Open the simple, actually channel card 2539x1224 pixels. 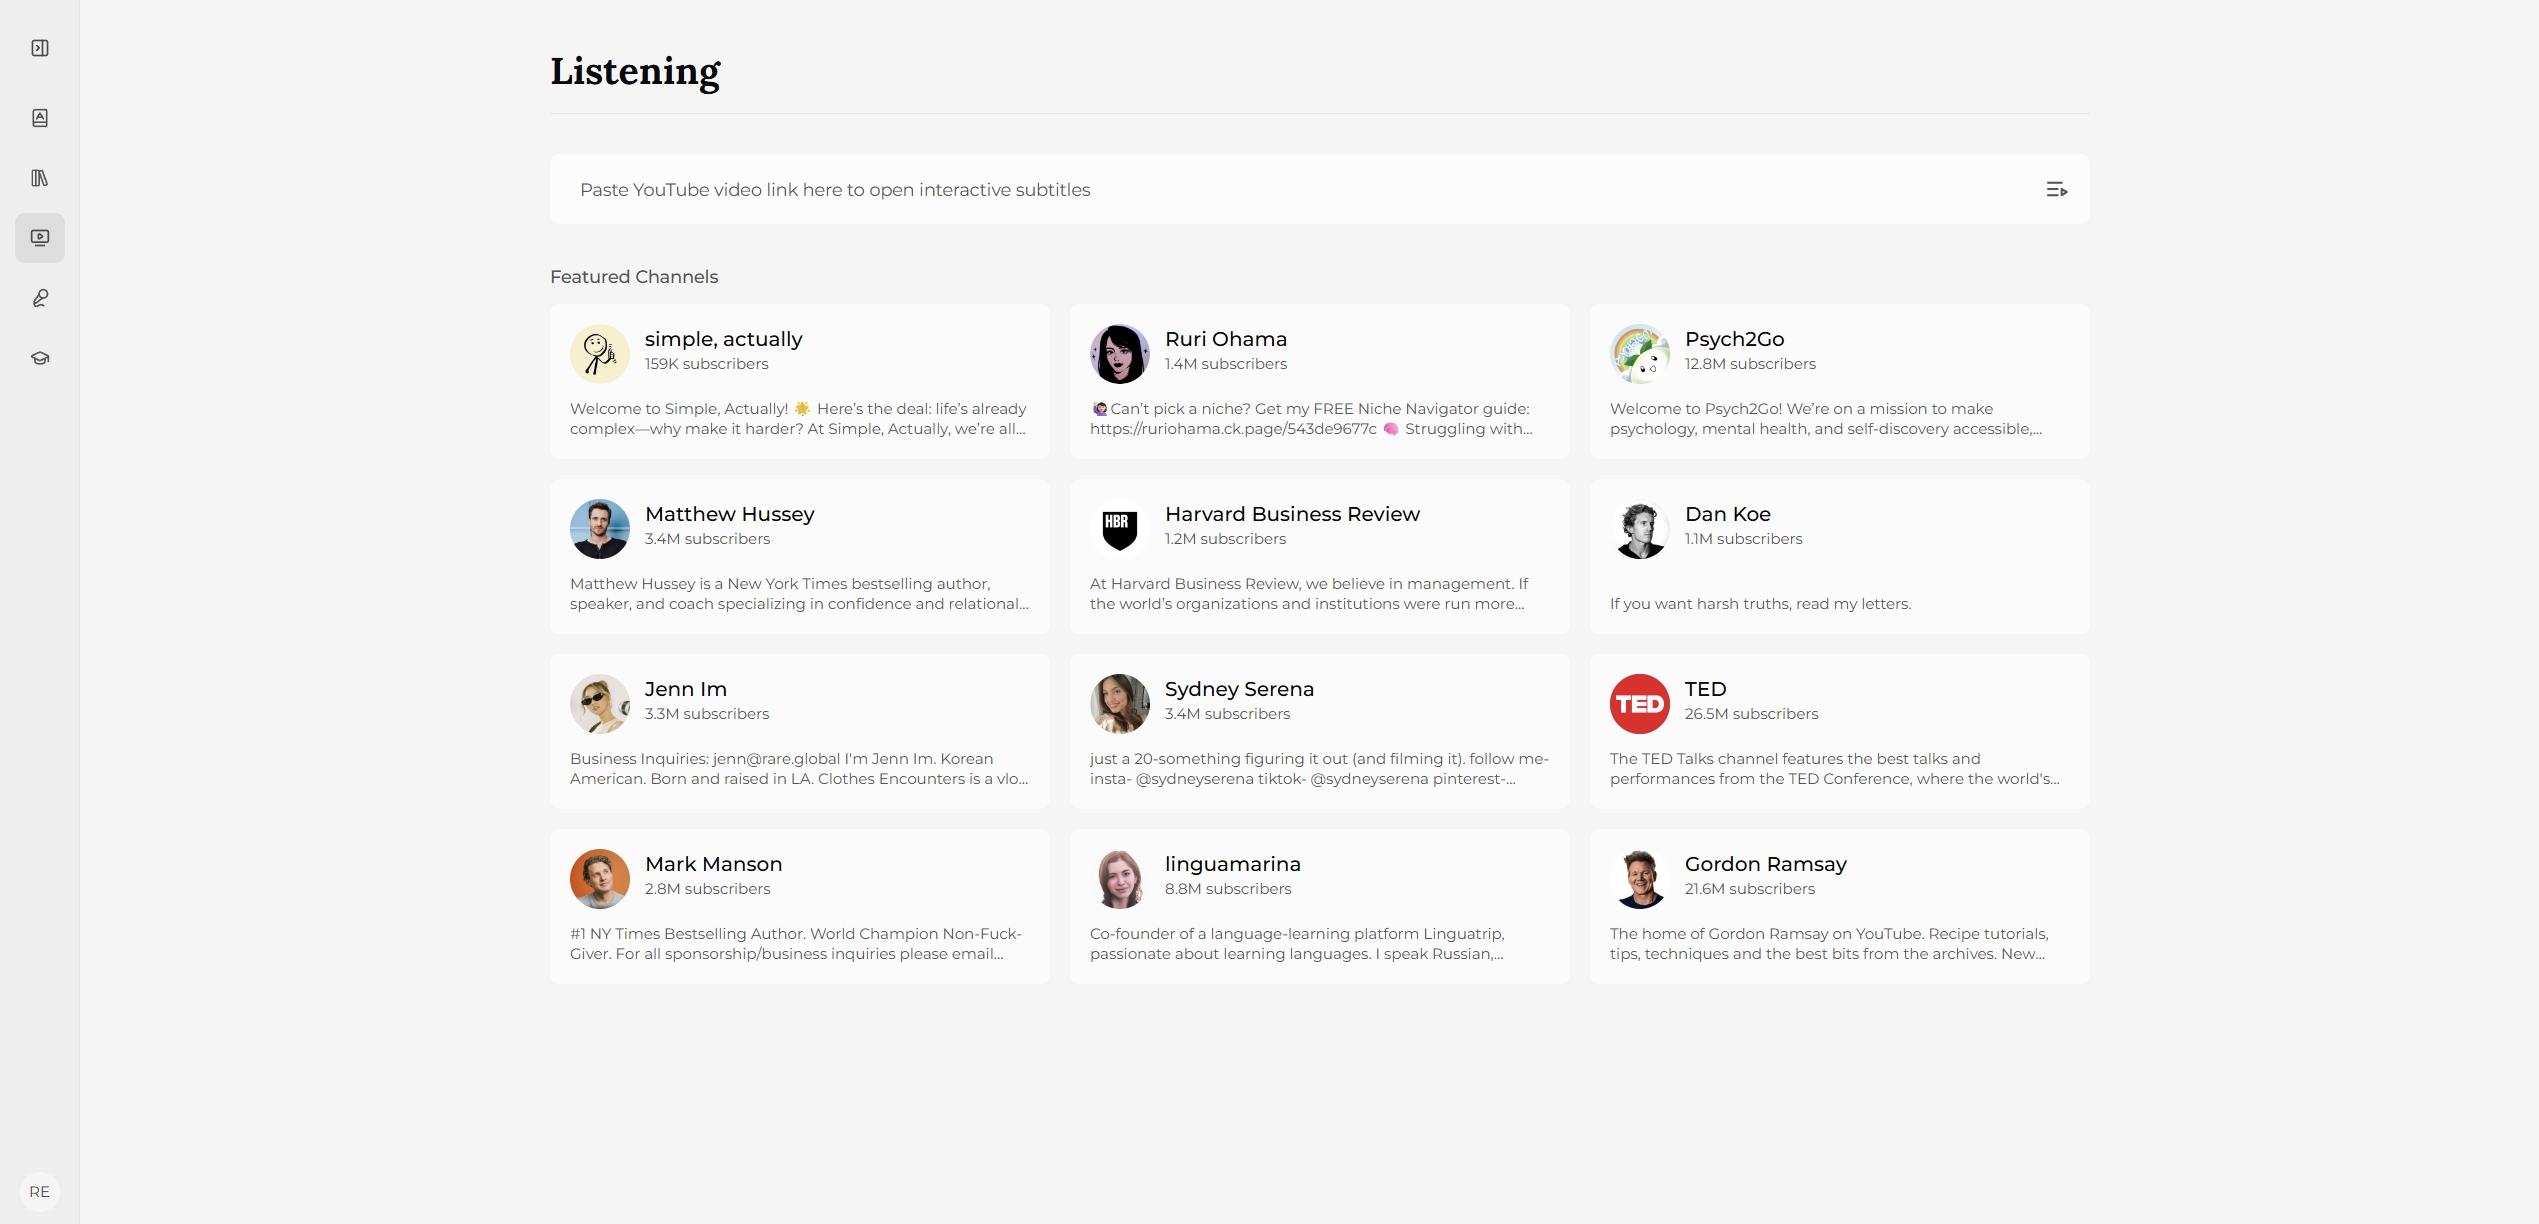799,382
